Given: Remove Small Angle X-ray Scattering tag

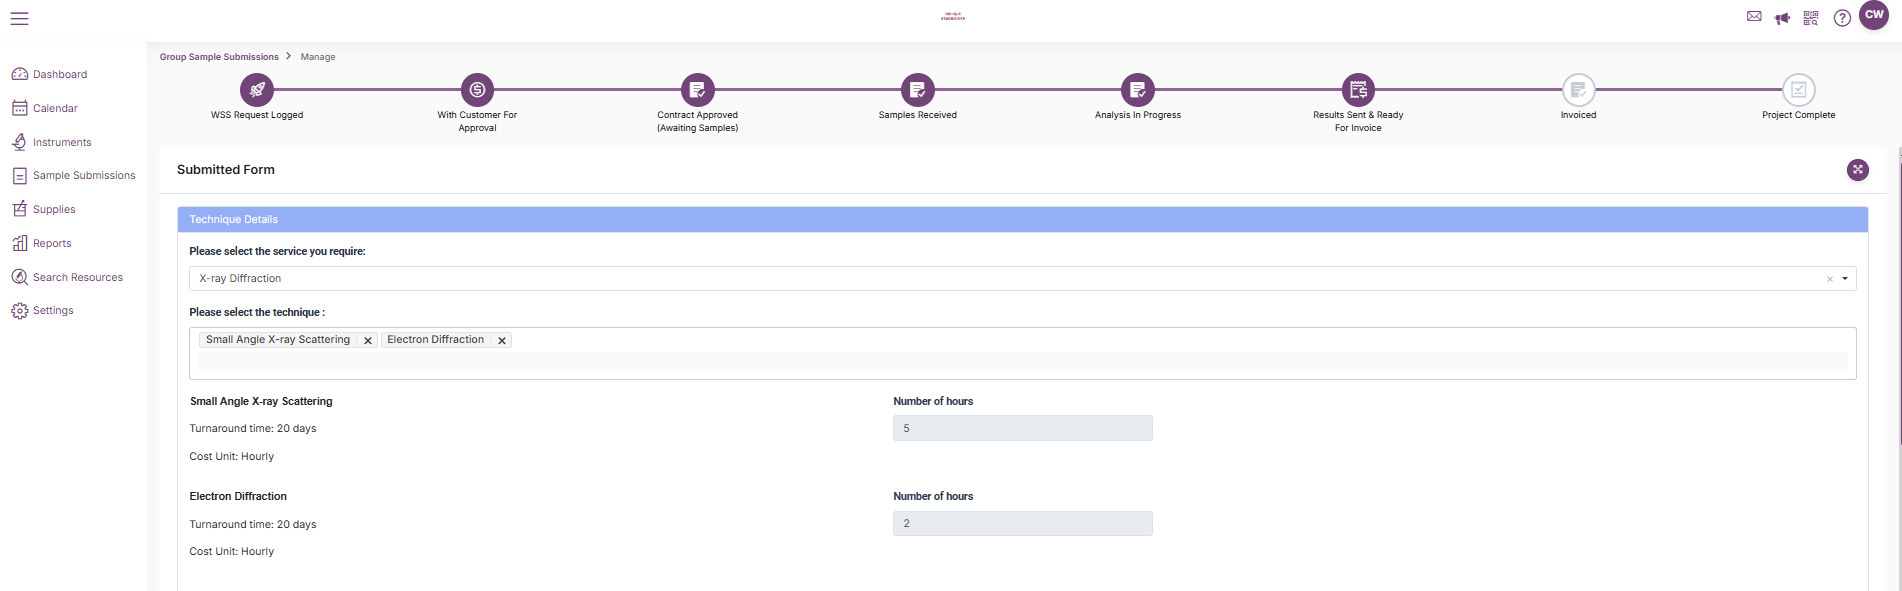Looking at the screenshot, I should (368, 340).
